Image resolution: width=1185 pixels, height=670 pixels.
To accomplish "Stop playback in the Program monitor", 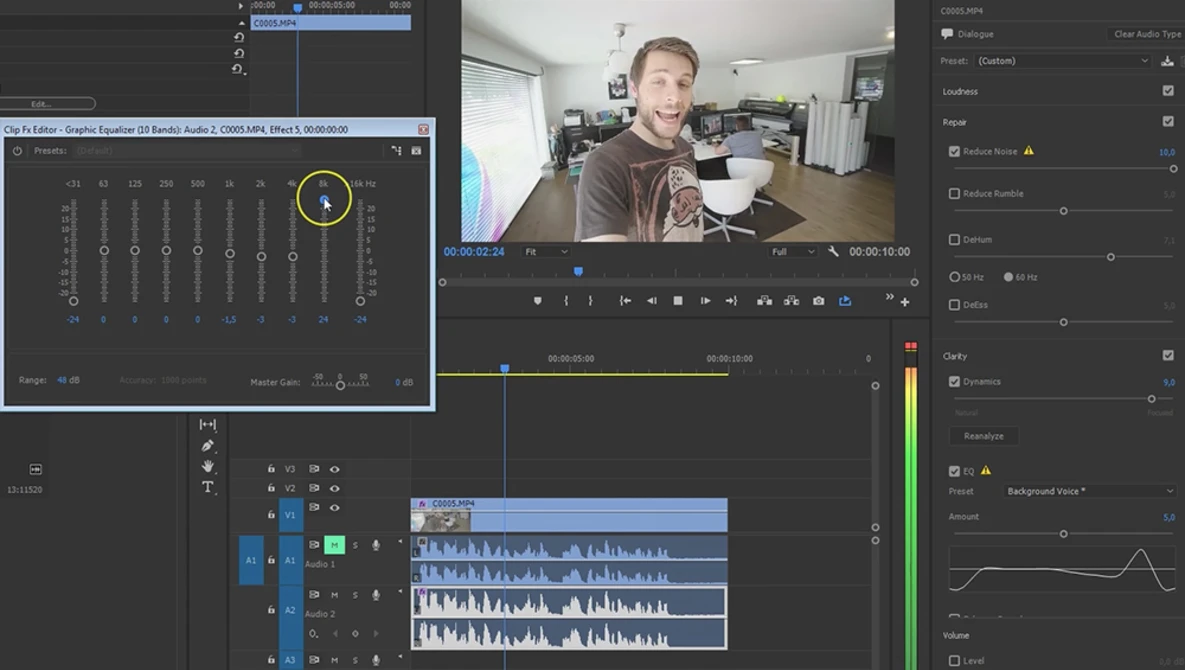I will 678,301.
